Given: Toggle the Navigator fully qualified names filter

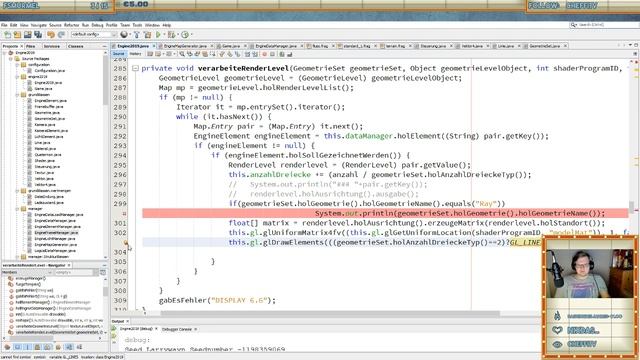Looking at the screenshot, I should [58, 347].
